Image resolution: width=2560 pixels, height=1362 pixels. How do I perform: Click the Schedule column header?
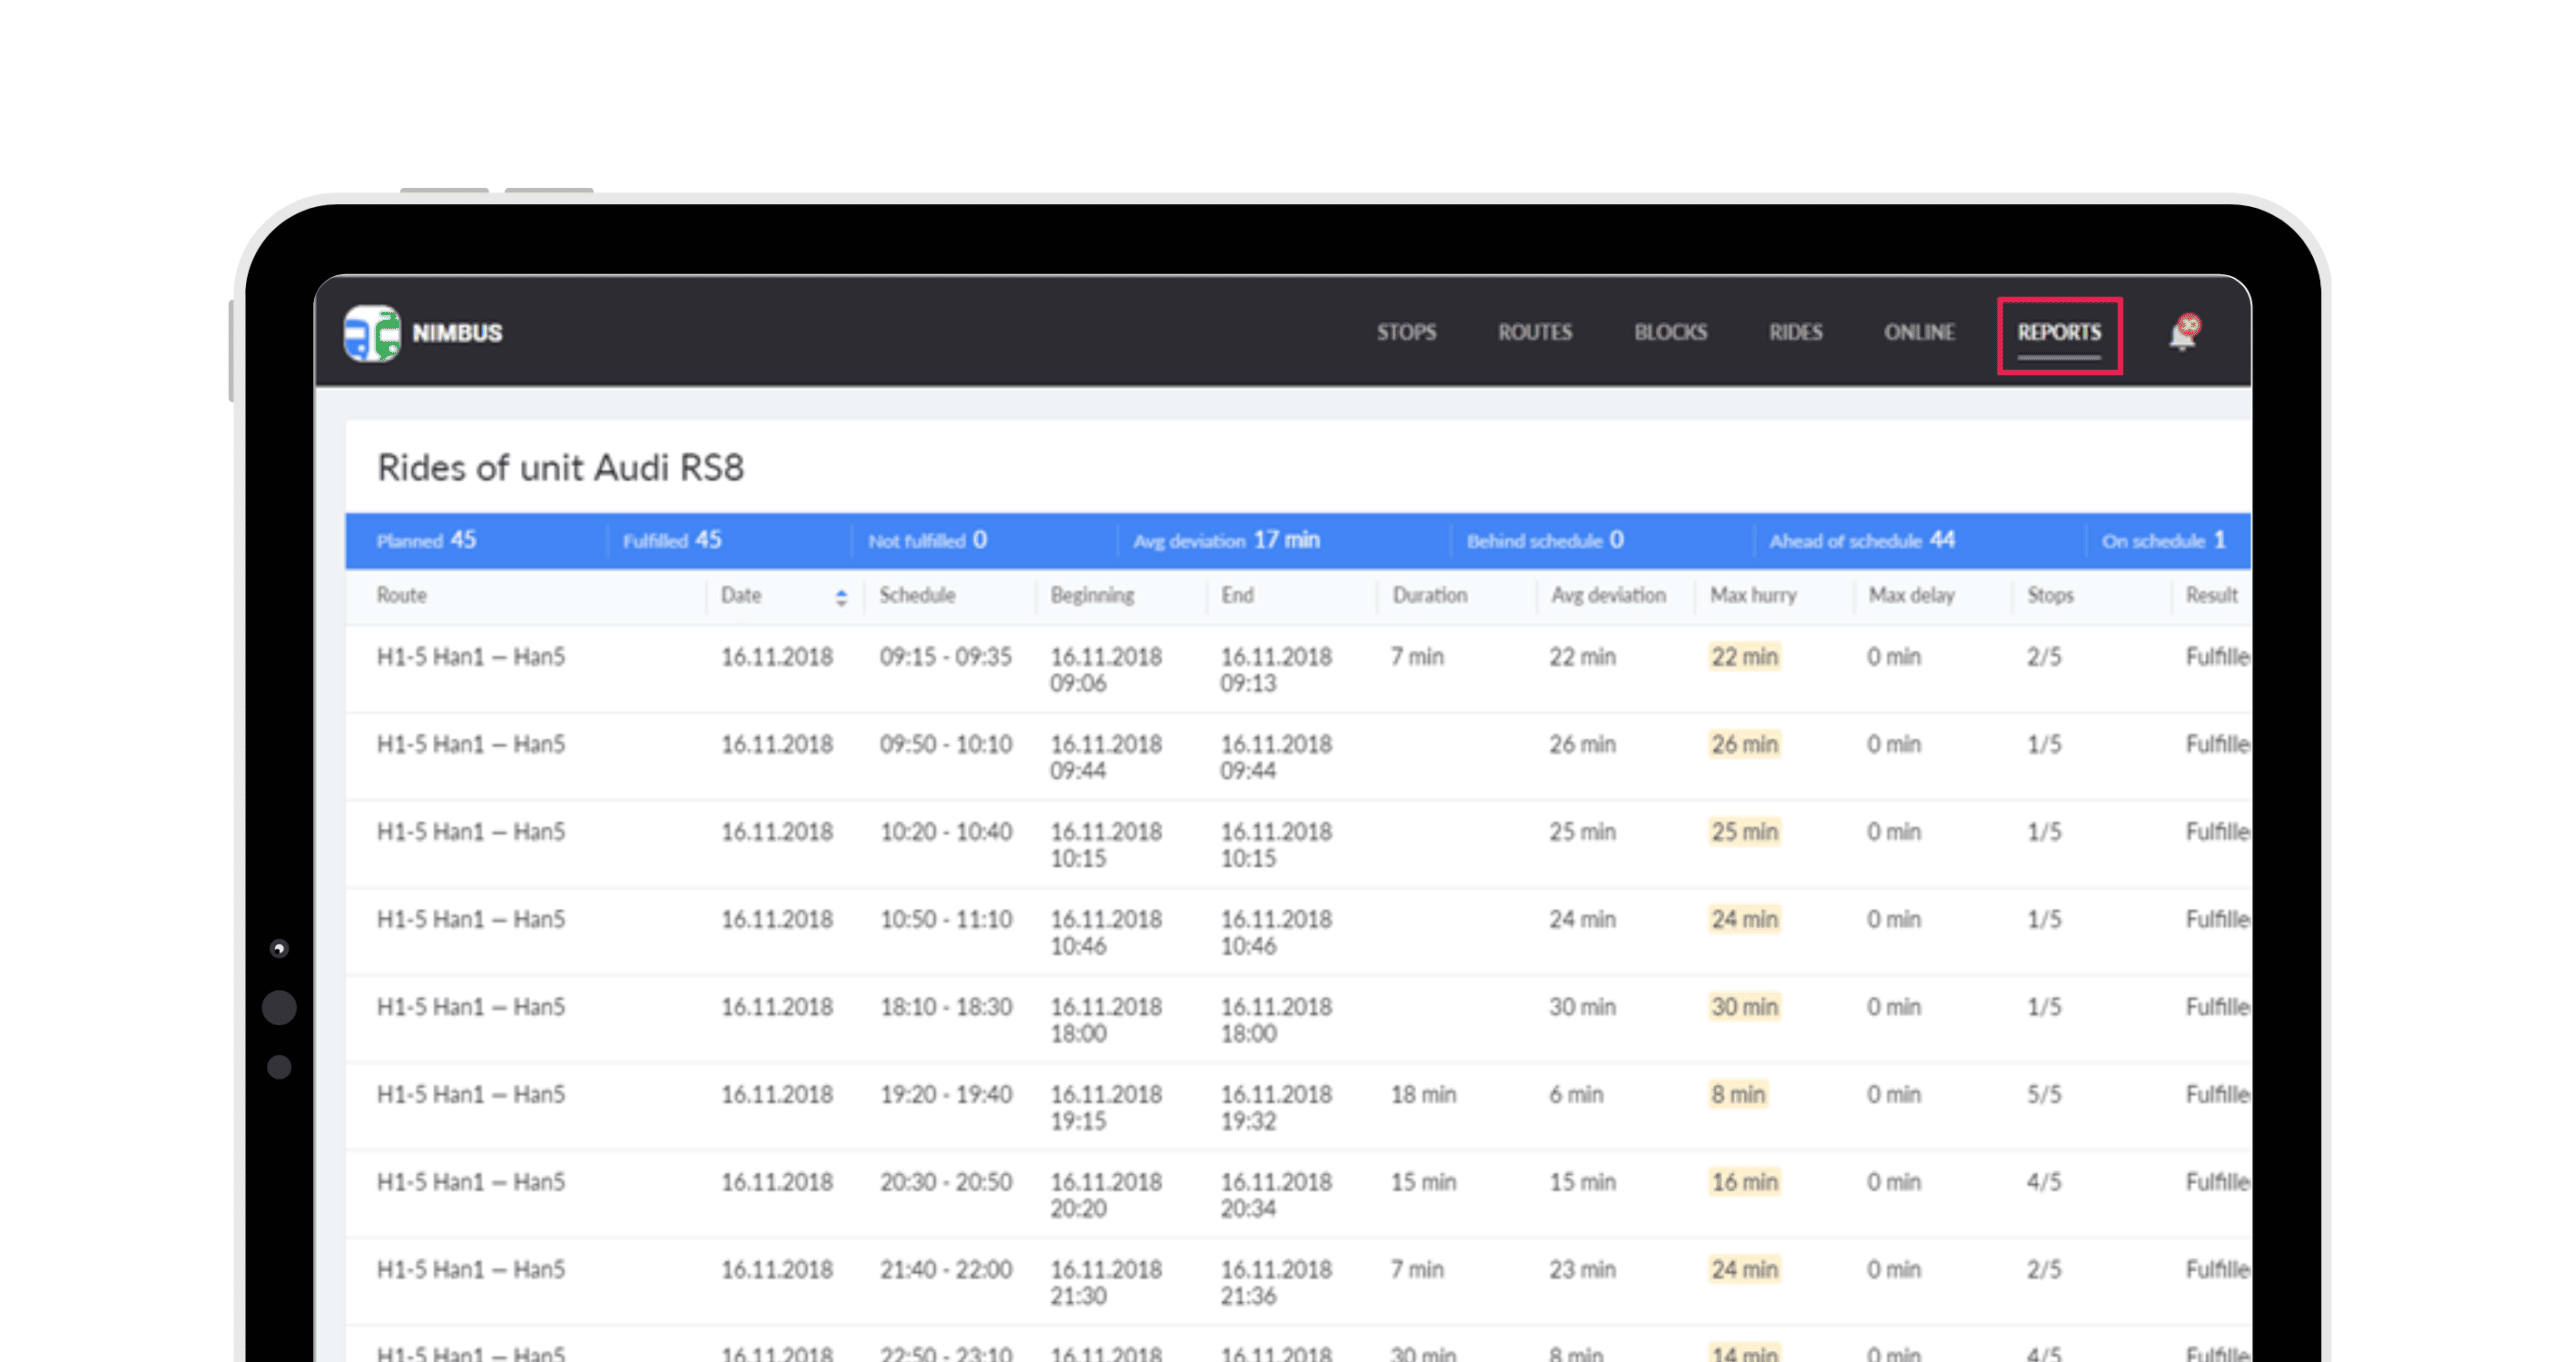click(x=917, y=596)
